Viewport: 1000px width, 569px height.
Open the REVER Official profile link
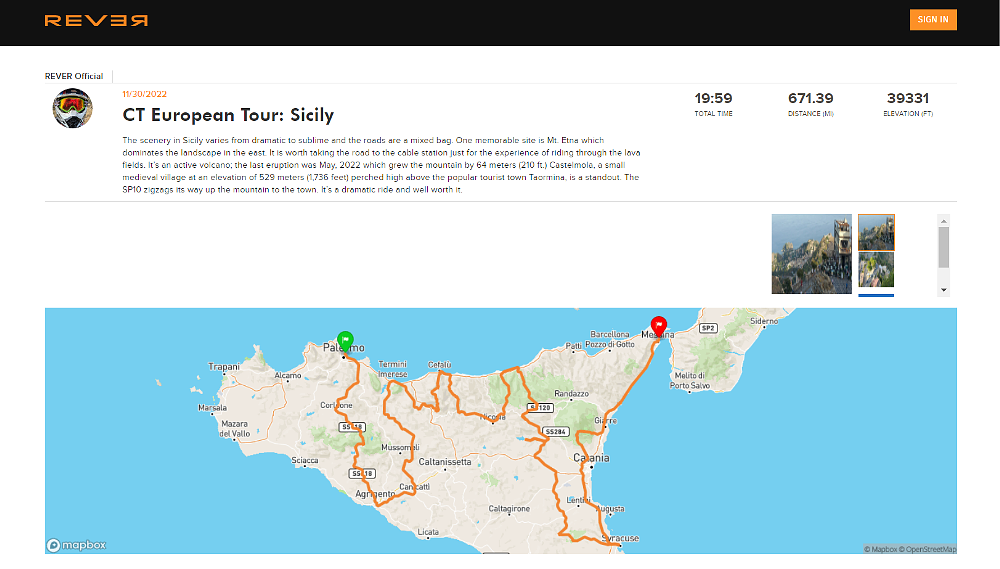[x=74, y=76]
